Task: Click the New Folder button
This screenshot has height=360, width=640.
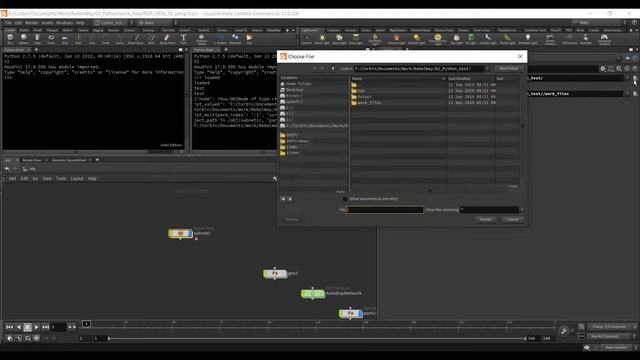Action: pyautogui.click(x=509, y=69)
